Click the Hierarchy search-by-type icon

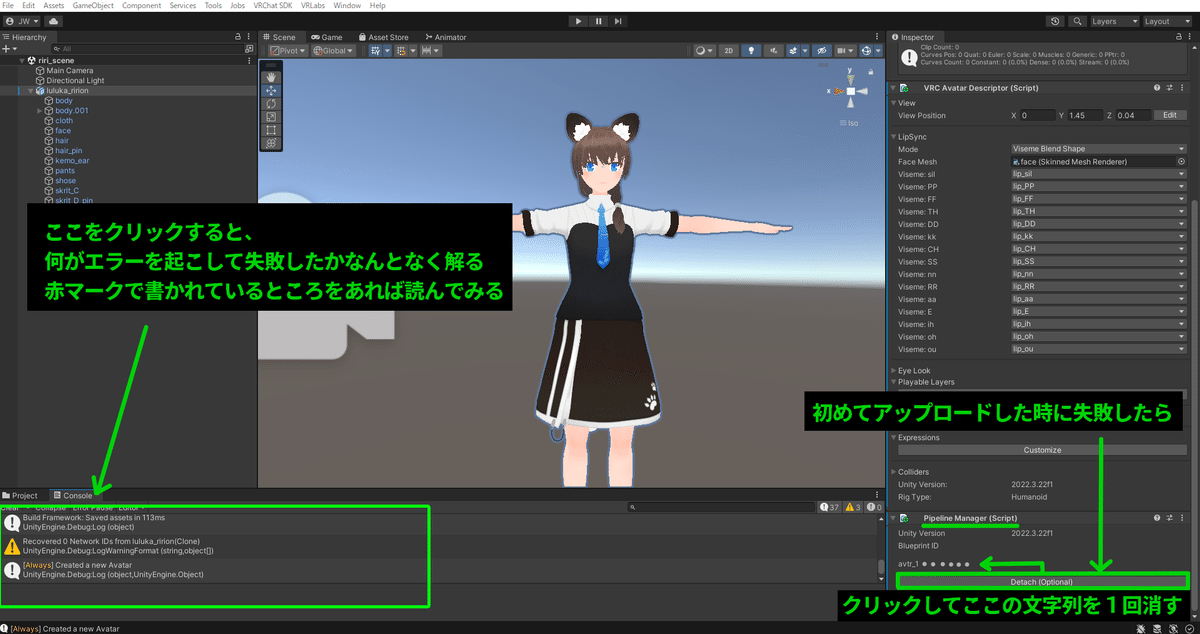(249, 48)
